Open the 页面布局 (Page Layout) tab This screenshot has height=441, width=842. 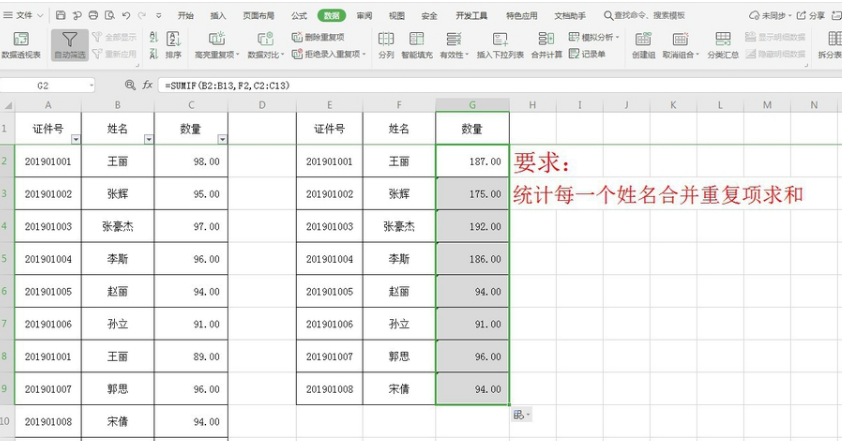click(x=258, y=16)
